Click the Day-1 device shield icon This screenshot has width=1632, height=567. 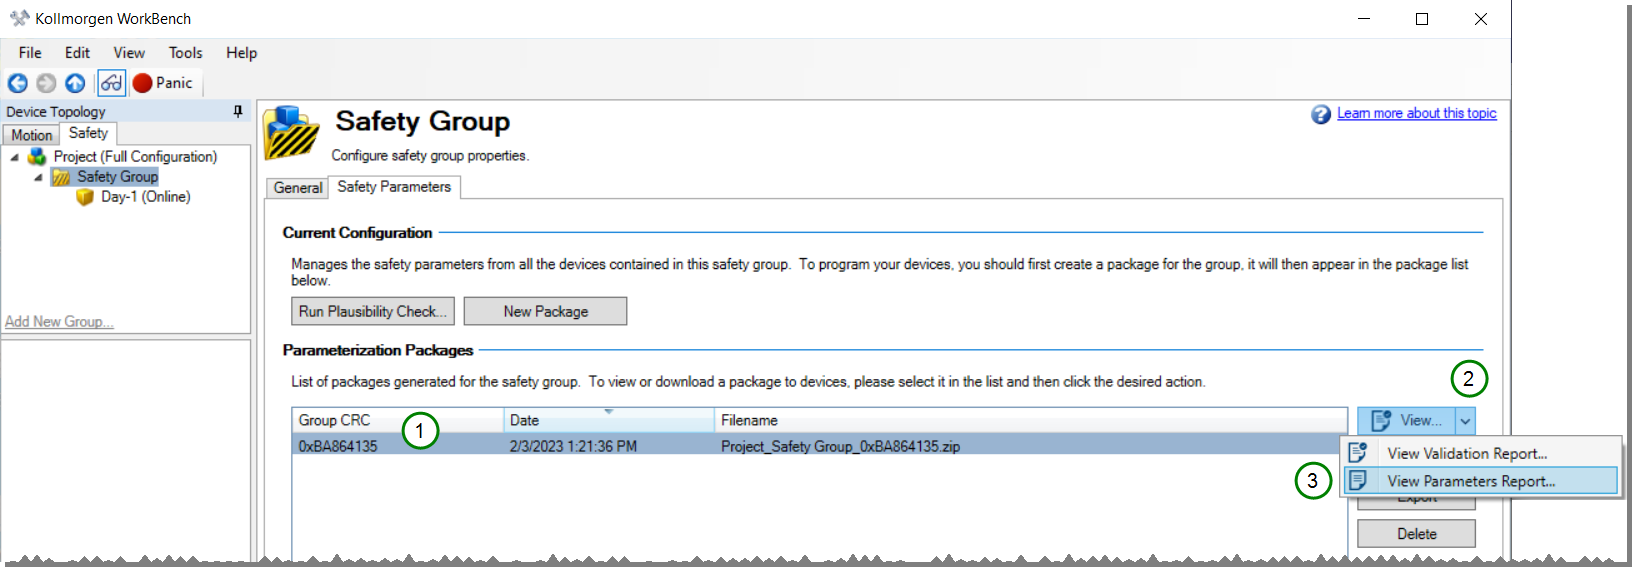pos(85,197)
